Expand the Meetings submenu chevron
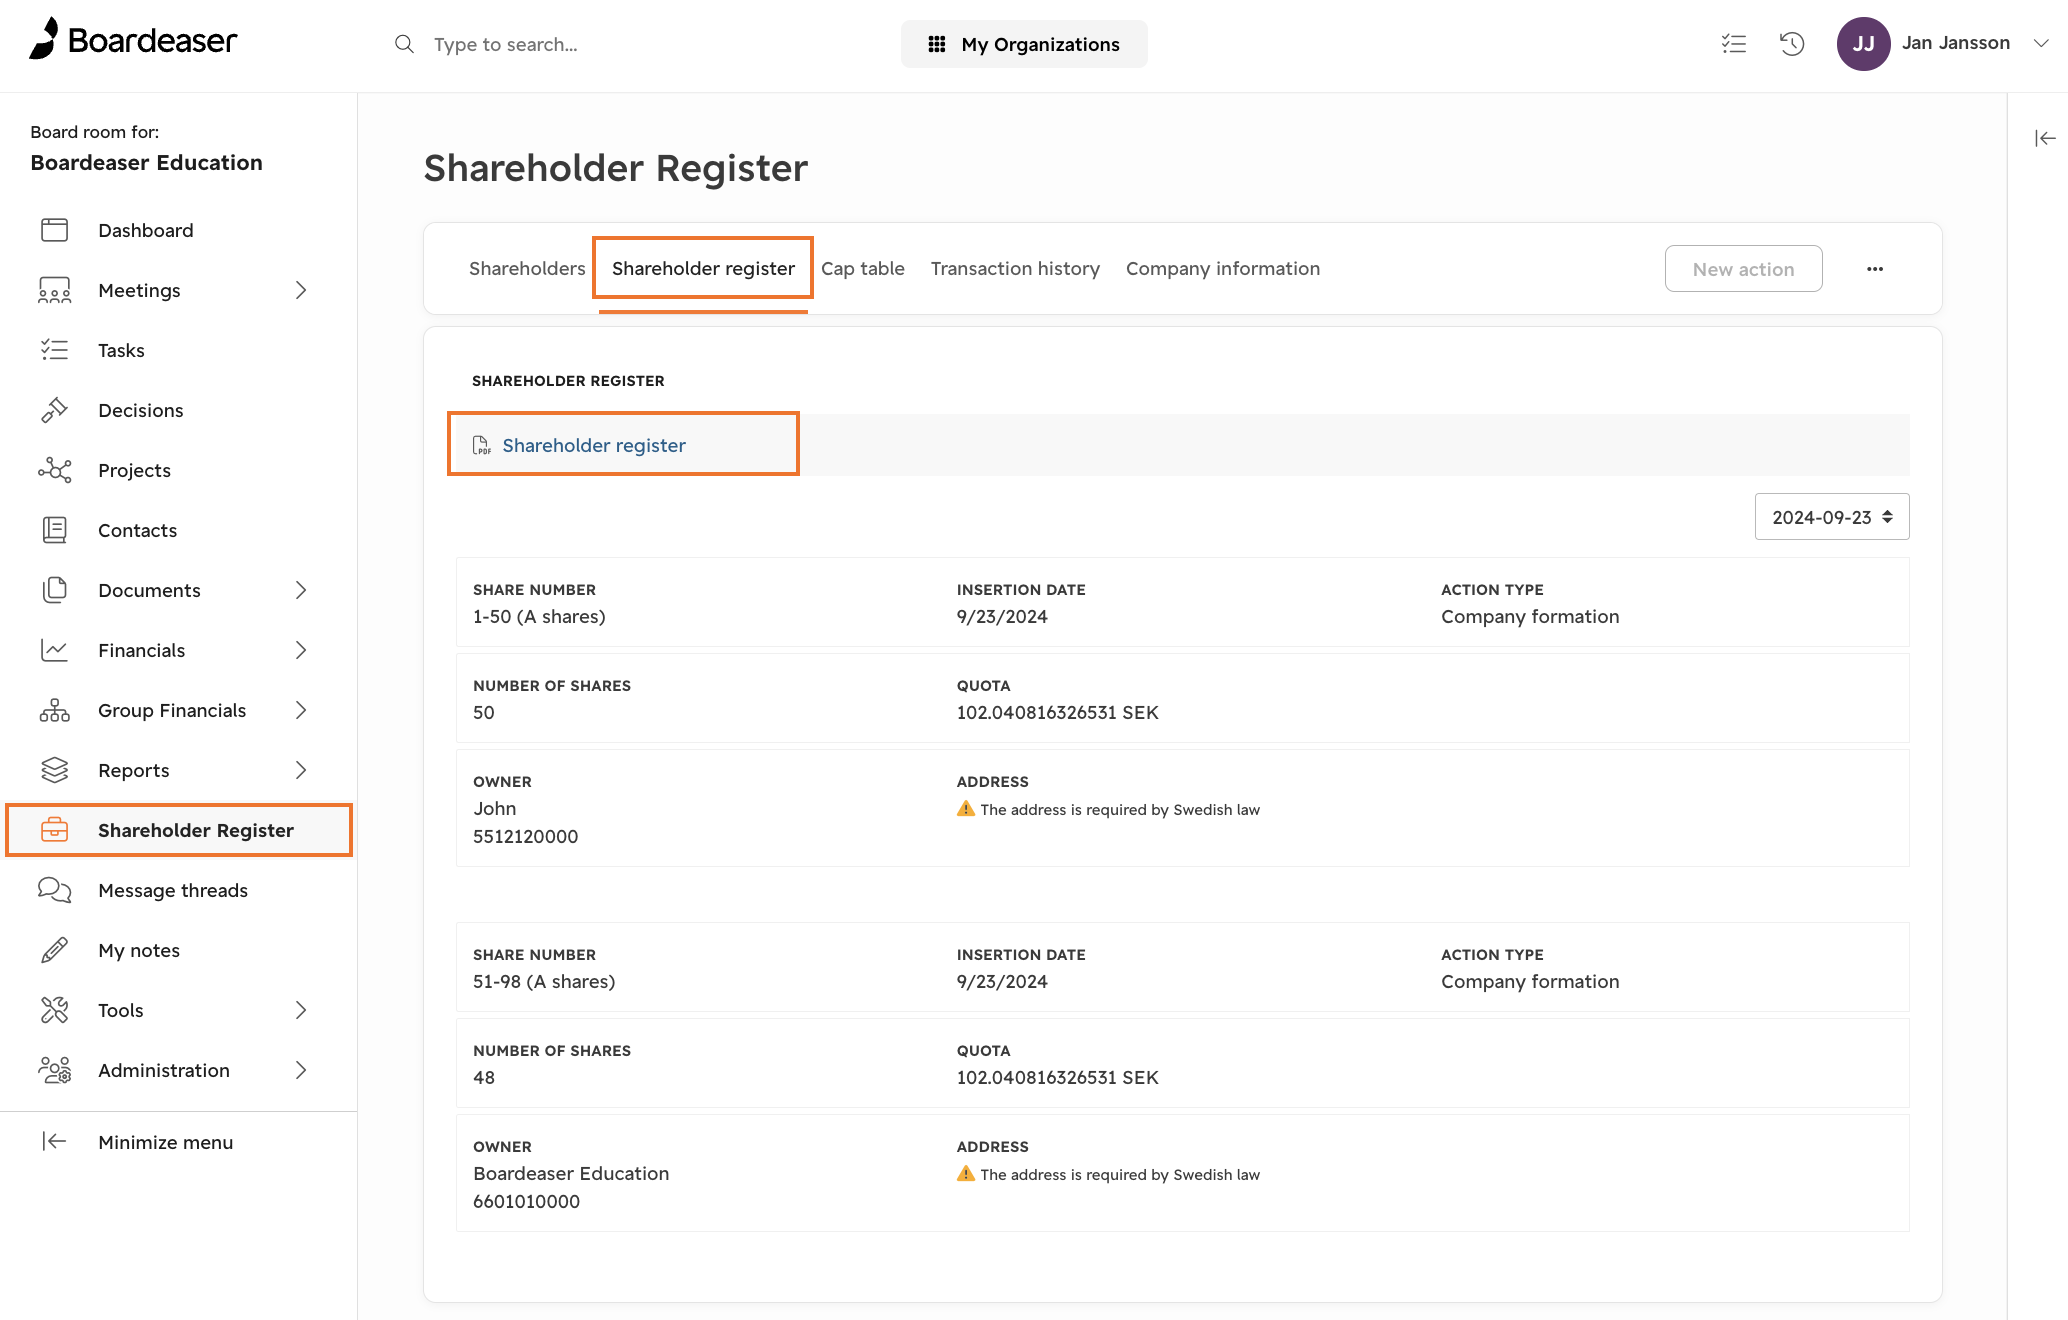Screen dimensions: 2068x1320 [301, 290]
